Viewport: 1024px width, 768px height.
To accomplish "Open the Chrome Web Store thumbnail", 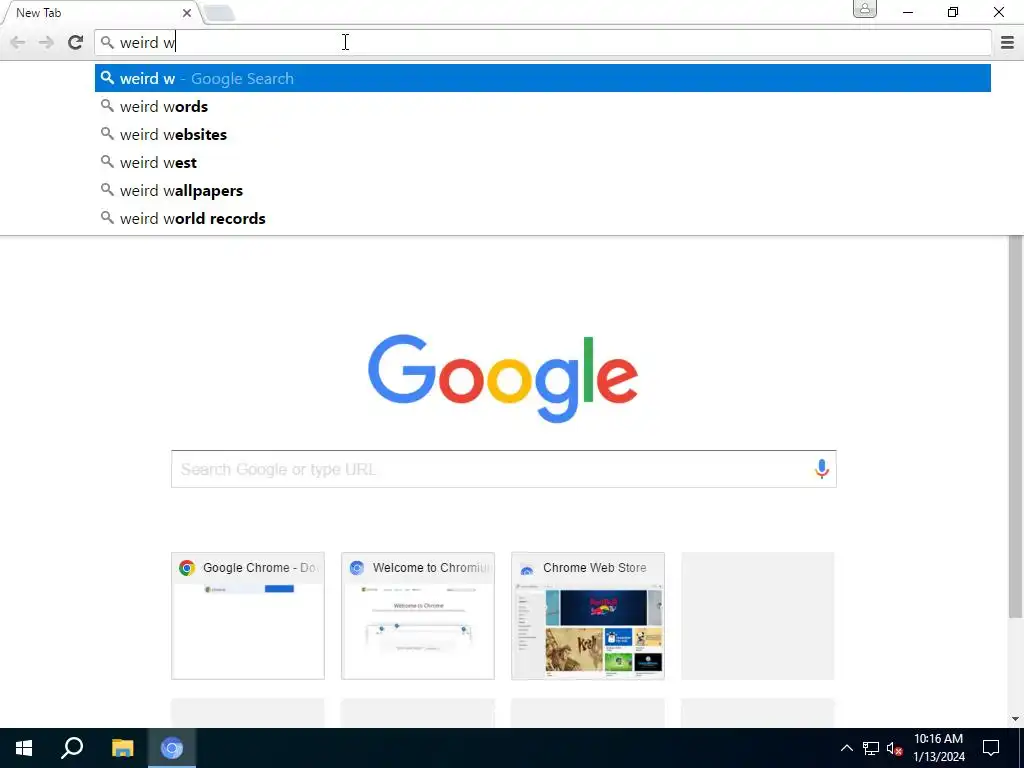I will 588,616.
